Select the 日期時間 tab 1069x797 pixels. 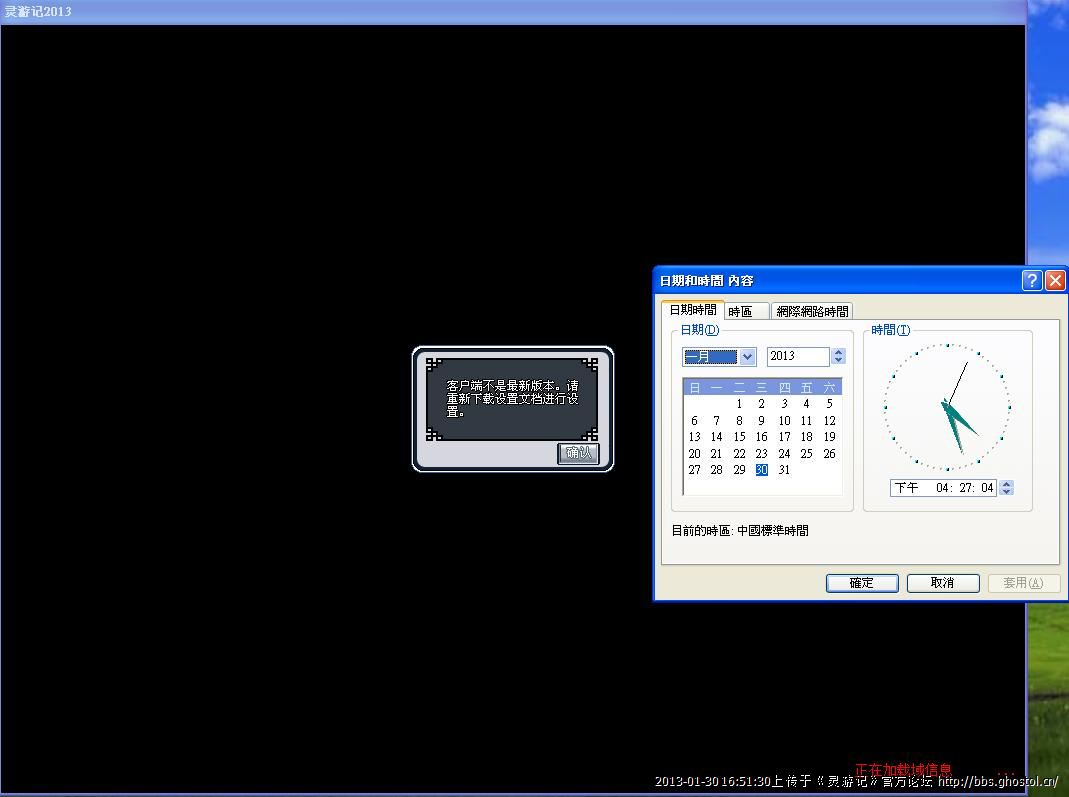pyautogui.click(x=692, y=310)
